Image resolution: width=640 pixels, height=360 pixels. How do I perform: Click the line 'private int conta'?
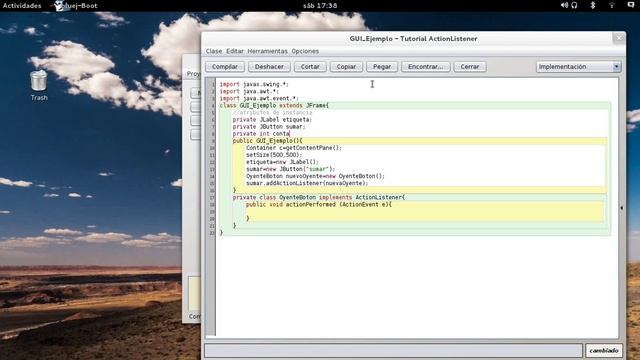(261, 133)
